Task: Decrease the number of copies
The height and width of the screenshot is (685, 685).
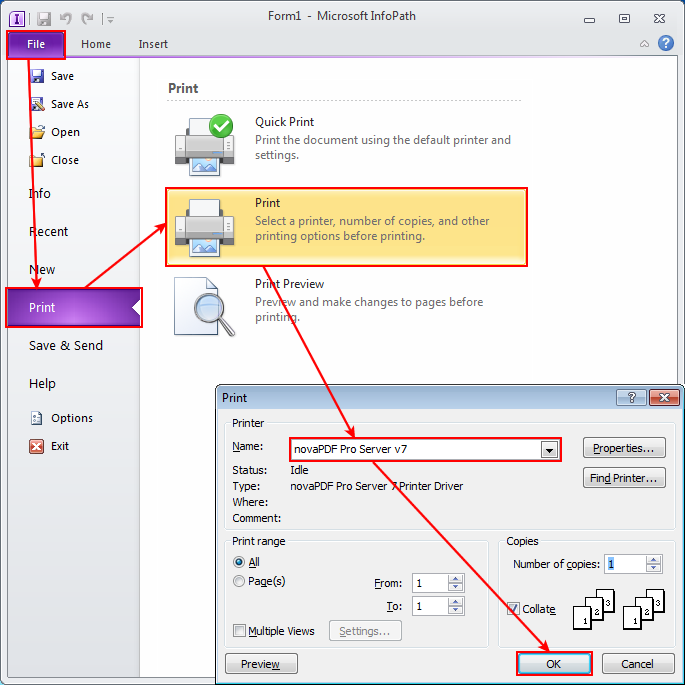Action: coord(654,568)
